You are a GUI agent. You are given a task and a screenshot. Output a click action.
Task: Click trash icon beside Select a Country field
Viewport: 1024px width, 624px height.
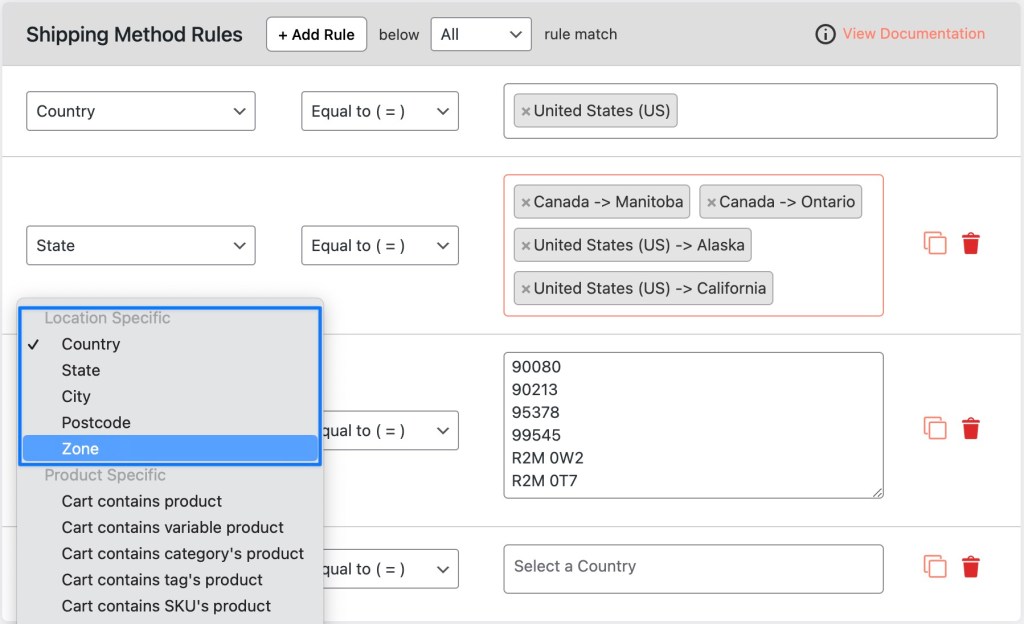coord(970,567)
